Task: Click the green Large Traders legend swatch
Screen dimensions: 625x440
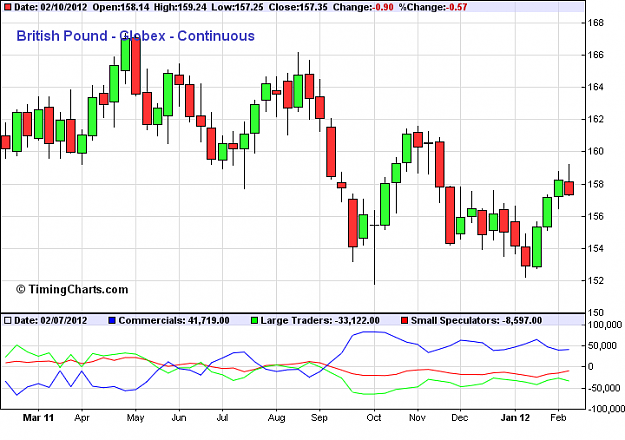Action: pyautogui.click(x=255, y=320)
